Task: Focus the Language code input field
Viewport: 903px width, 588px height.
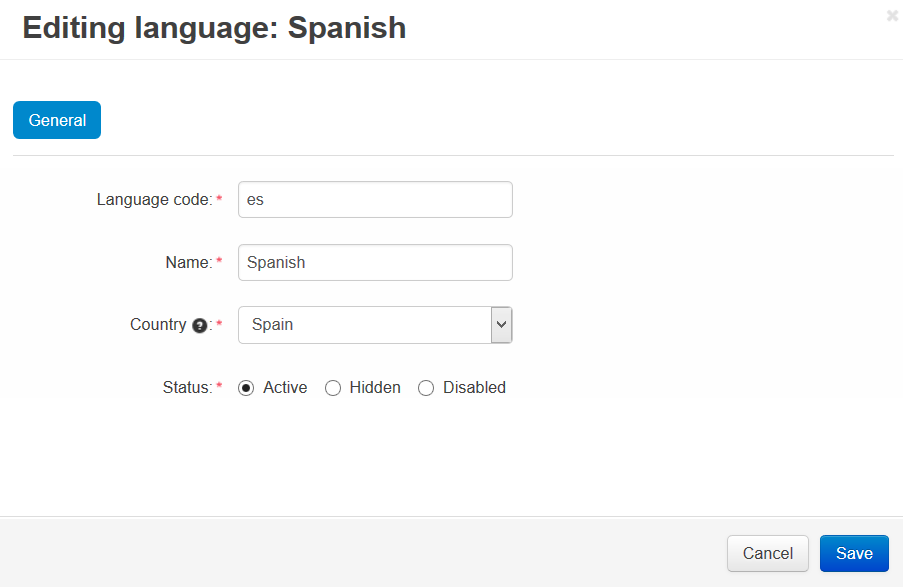Action: pyautogui.click(x=375, y=200)
